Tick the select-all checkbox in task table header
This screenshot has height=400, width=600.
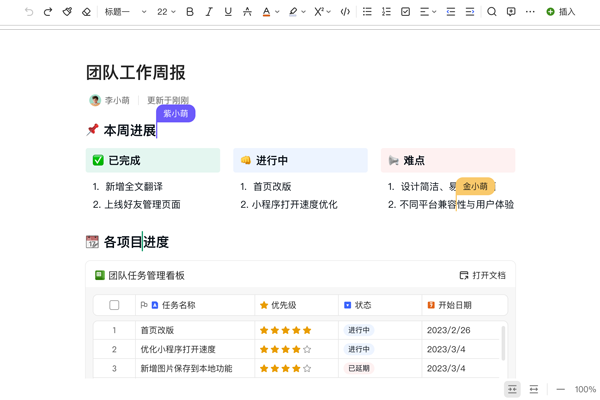114,305
